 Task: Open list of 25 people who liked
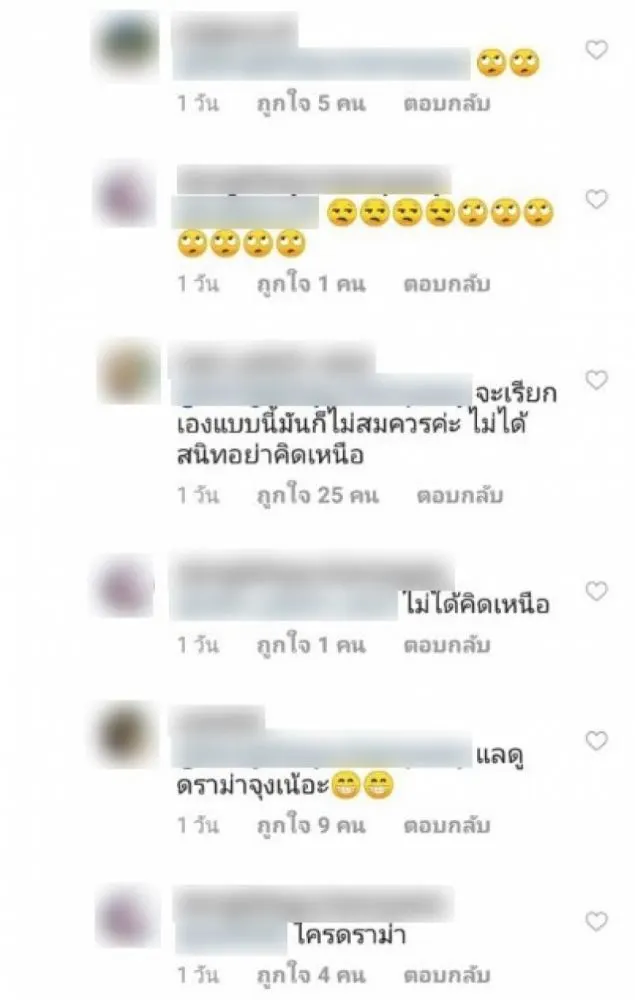click(x=318, y=495)
